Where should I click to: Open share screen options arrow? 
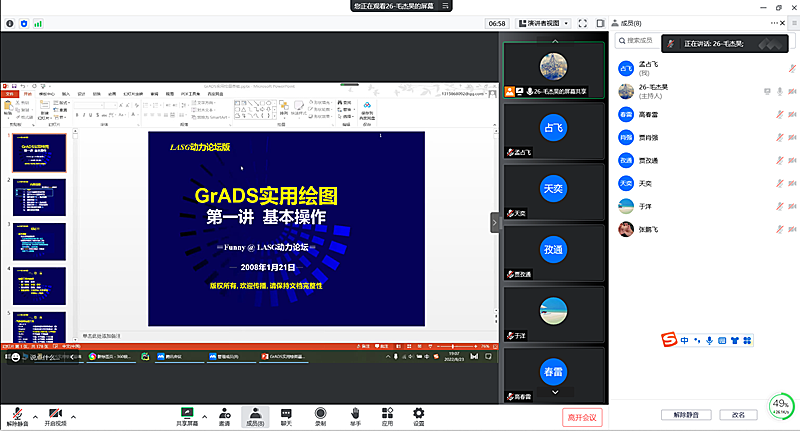[x=205, y=417]
